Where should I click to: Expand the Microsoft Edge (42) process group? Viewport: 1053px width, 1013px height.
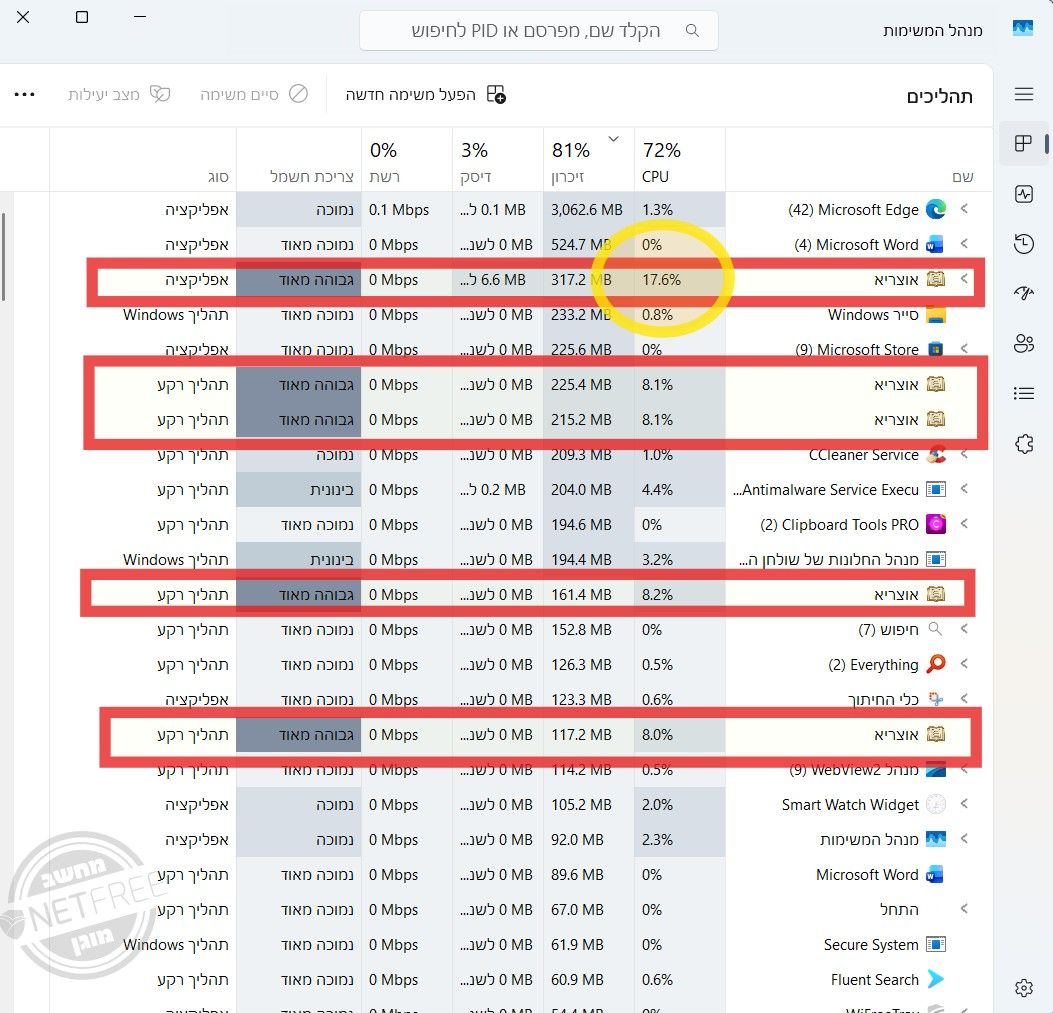(964, 209)
